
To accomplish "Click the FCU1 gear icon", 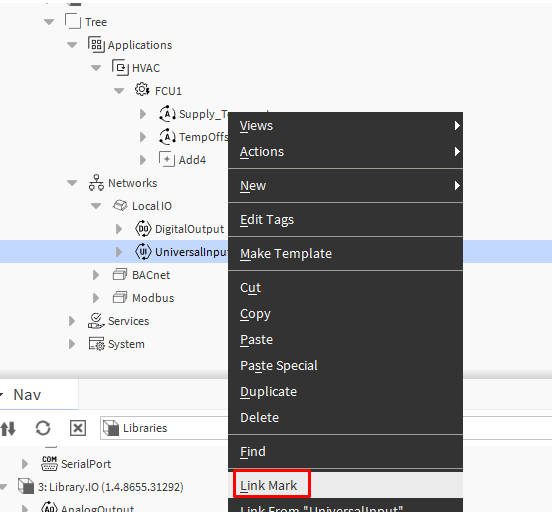I will click(142, 90).
